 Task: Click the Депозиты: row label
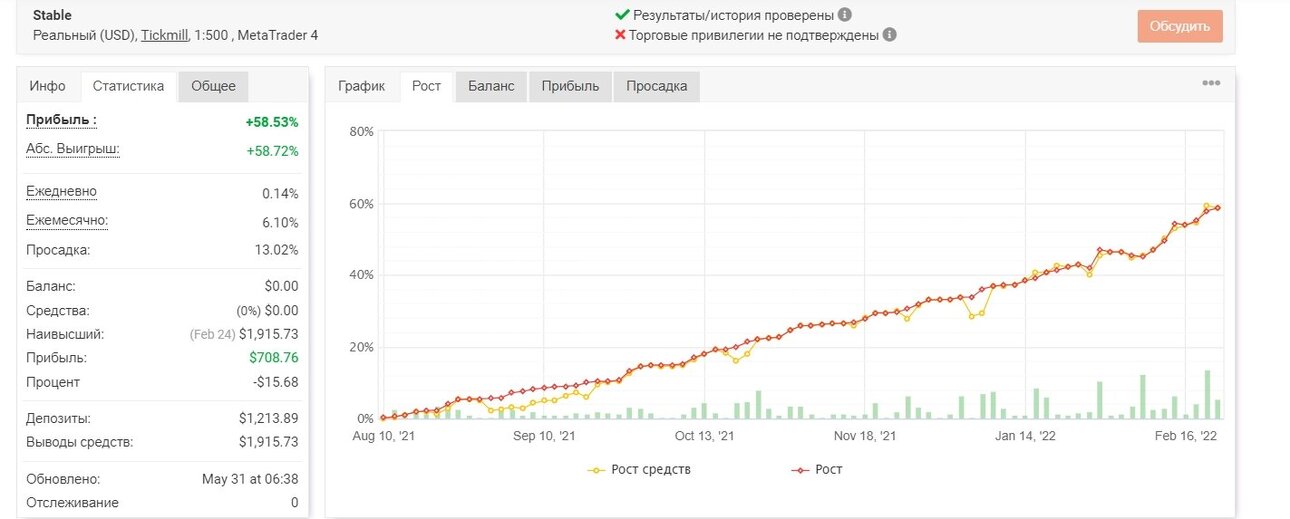click(x=58, y=418)
